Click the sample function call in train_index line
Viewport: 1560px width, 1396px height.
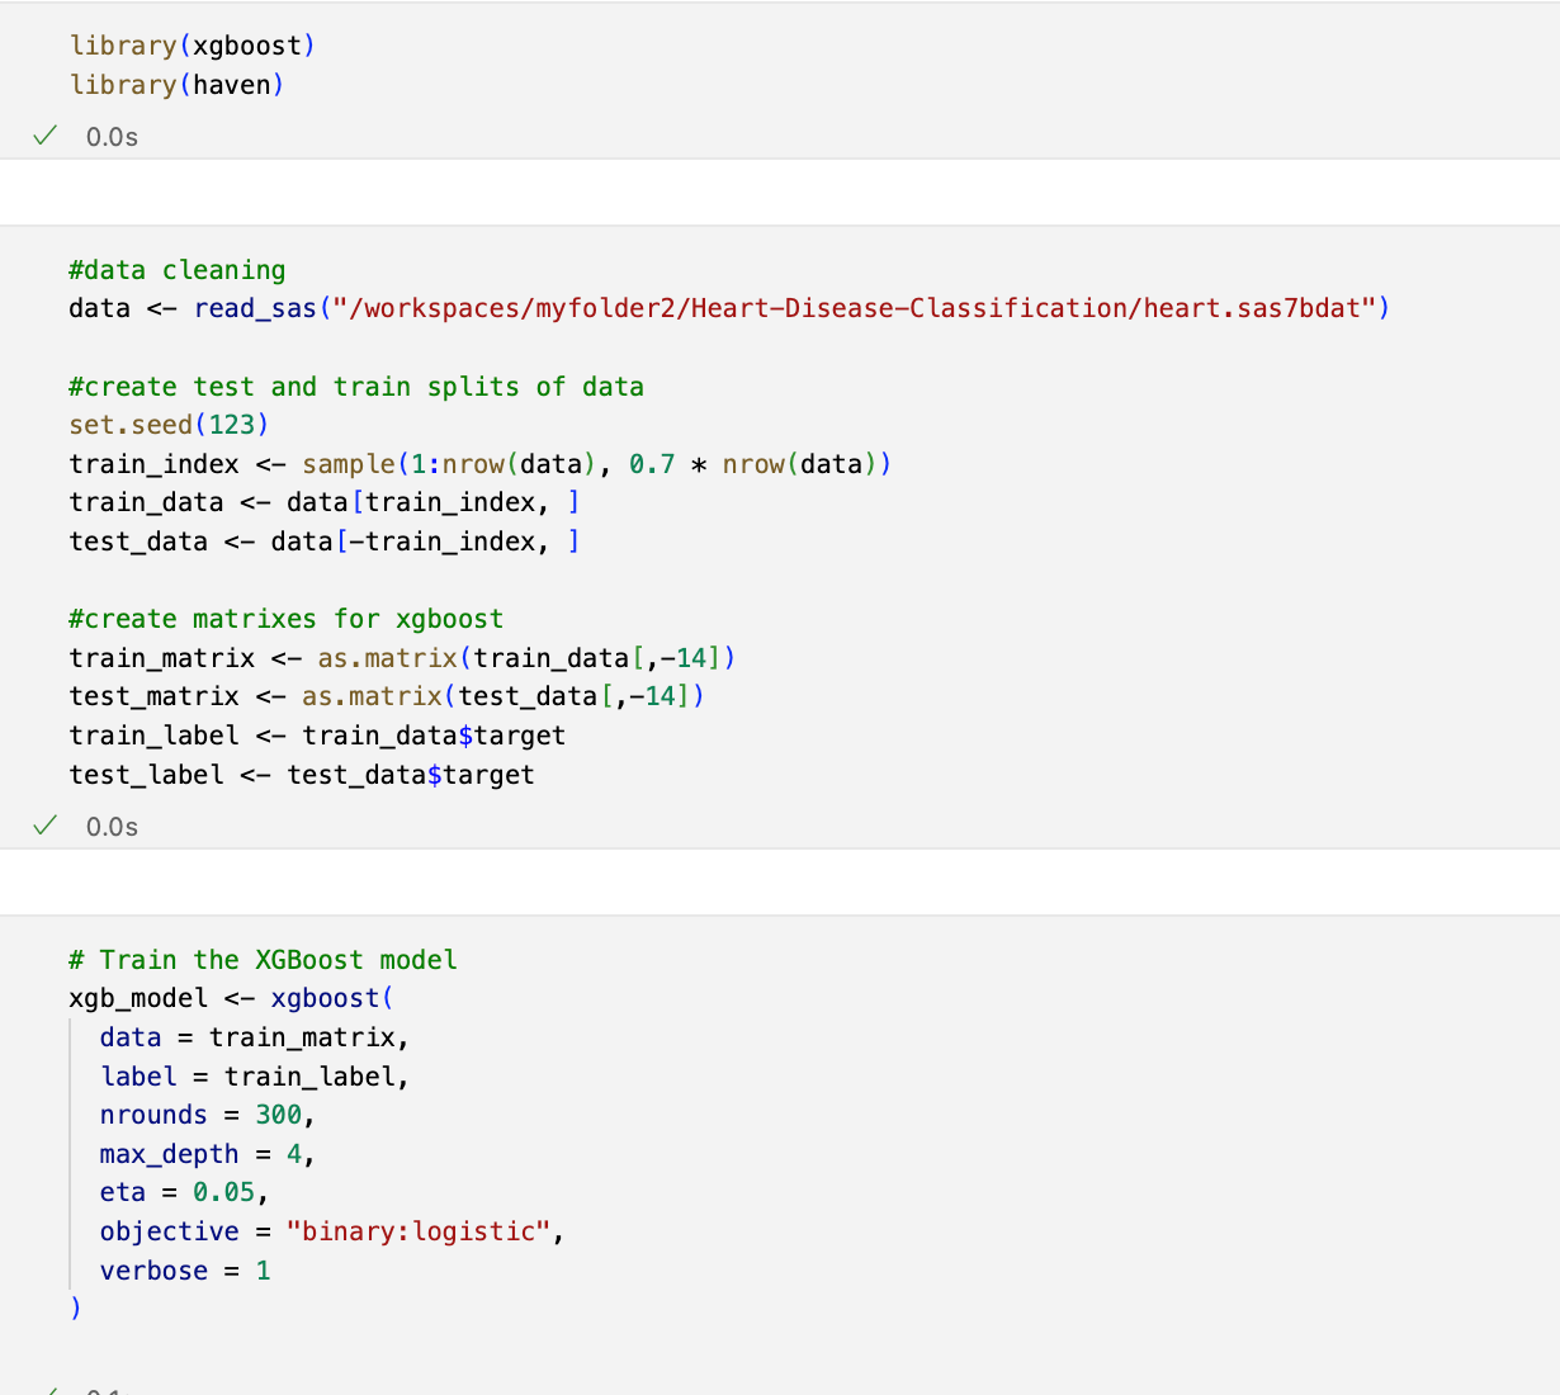tap(348, 464)
